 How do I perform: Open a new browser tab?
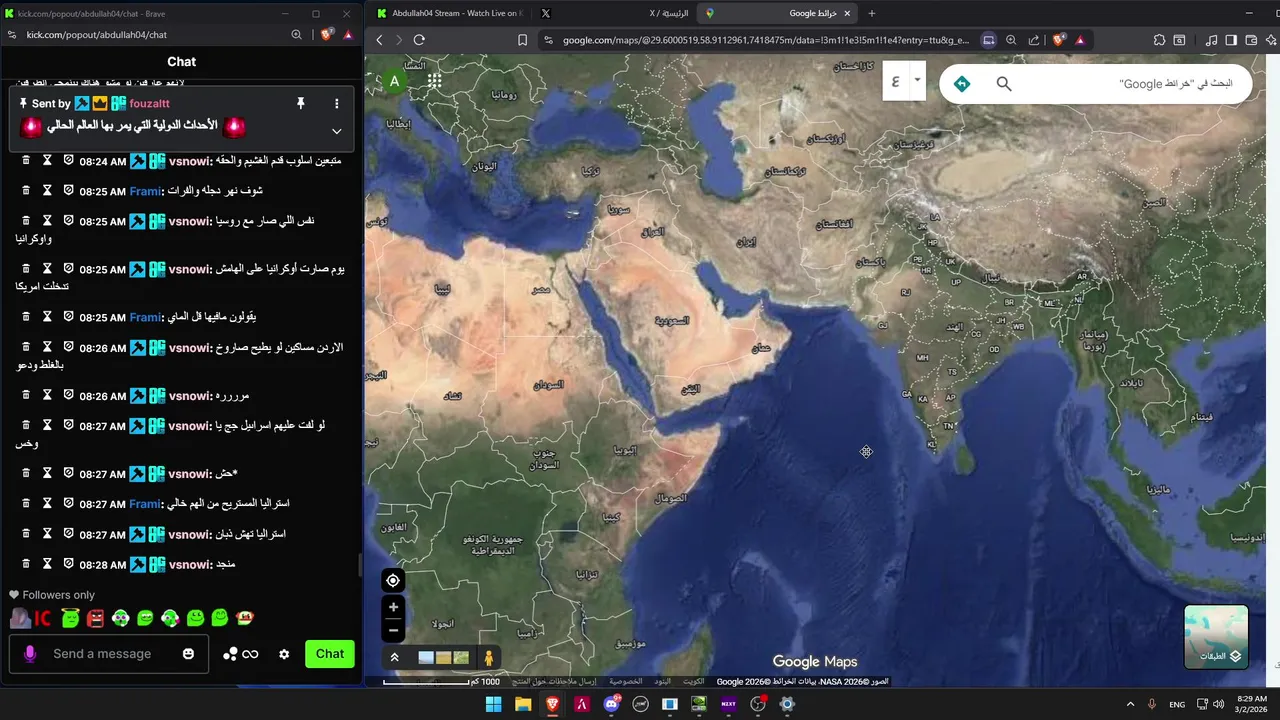pyautogui.click(x=872, y=13)
